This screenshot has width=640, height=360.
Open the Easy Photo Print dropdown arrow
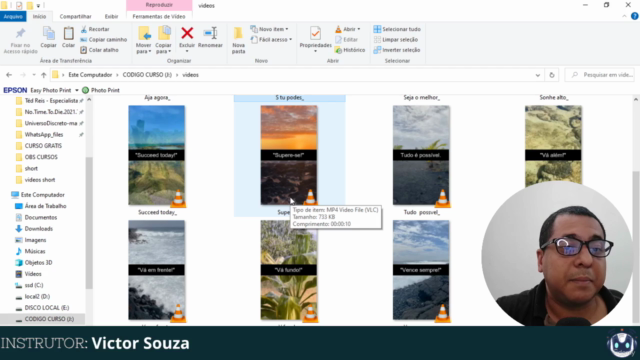point(77,90)
